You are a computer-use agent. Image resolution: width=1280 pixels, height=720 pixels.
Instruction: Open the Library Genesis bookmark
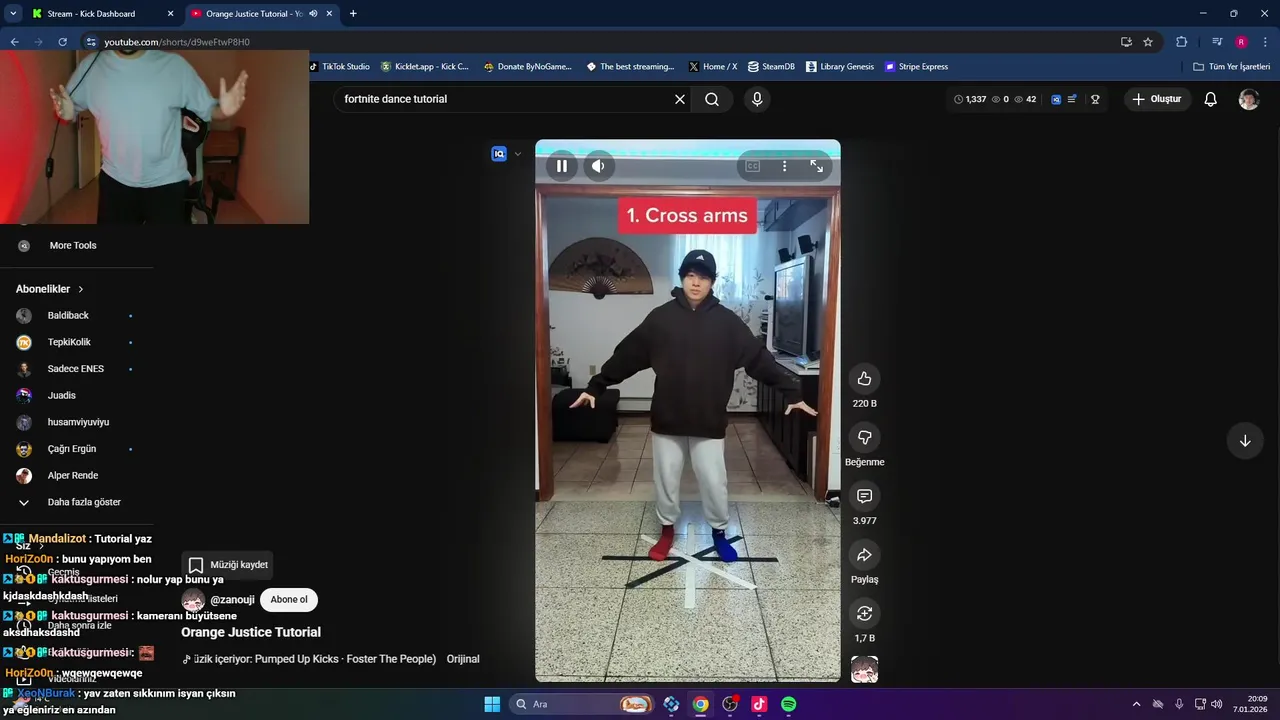pos(839,67)
